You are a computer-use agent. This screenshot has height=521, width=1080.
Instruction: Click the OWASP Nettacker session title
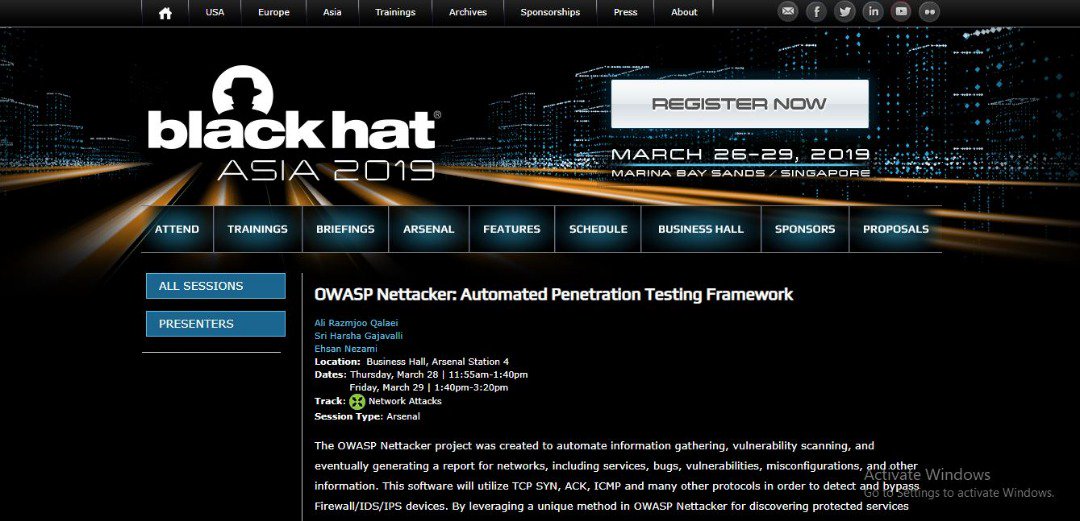[554, 294]
